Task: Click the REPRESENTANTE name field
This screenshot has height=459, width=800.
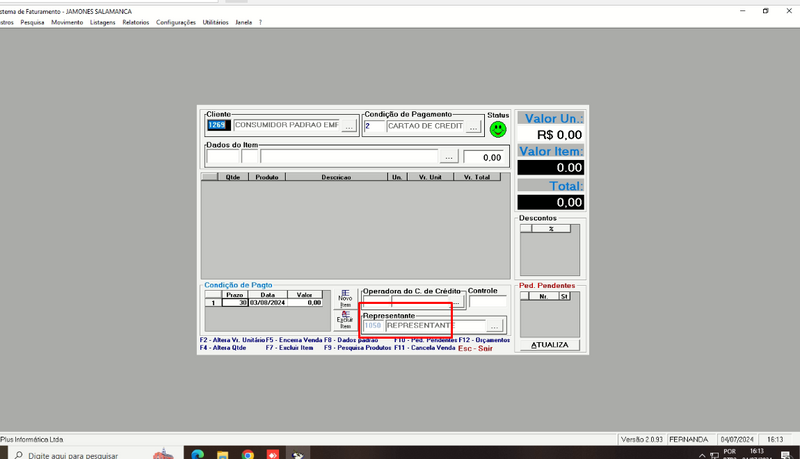Action: (435, 325)
